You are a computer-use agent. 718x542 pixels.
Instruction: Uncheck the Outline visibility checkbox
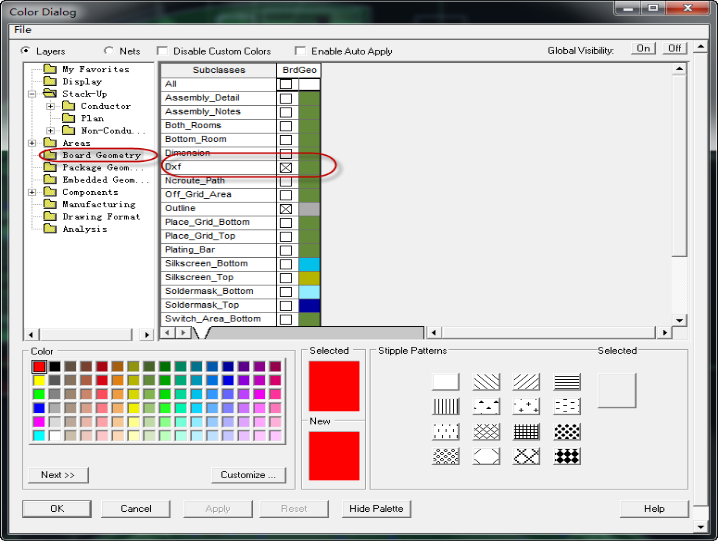(x=286, y=209)
